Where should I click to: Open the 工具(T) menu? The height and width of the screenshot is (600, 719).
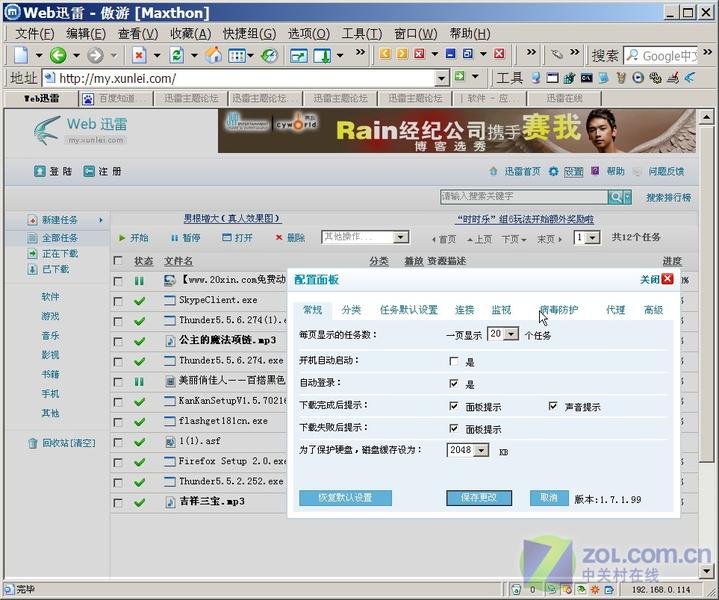coord(362,33)
